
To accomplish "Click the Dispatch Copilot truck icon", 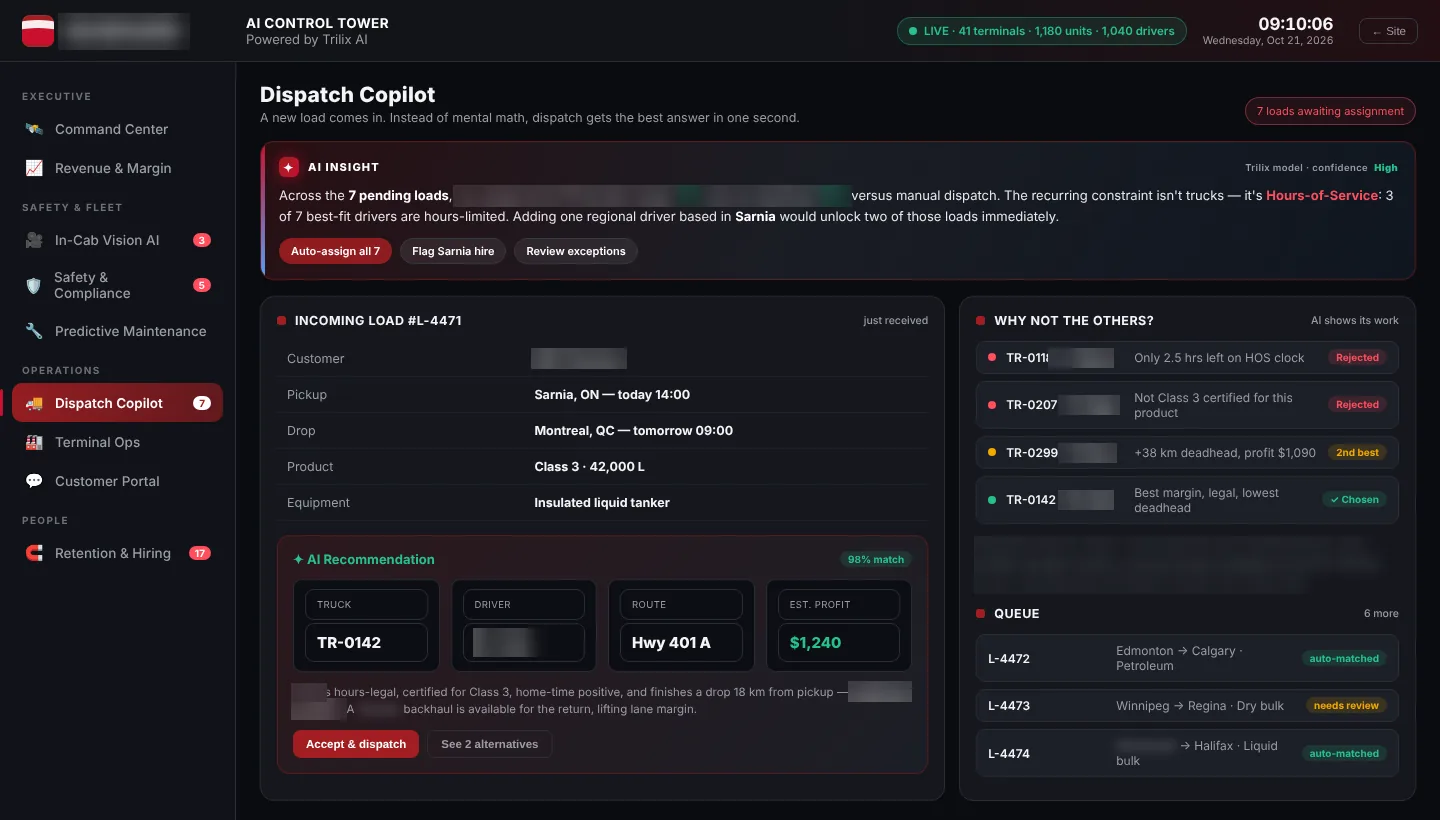I will tap(34, 403).
